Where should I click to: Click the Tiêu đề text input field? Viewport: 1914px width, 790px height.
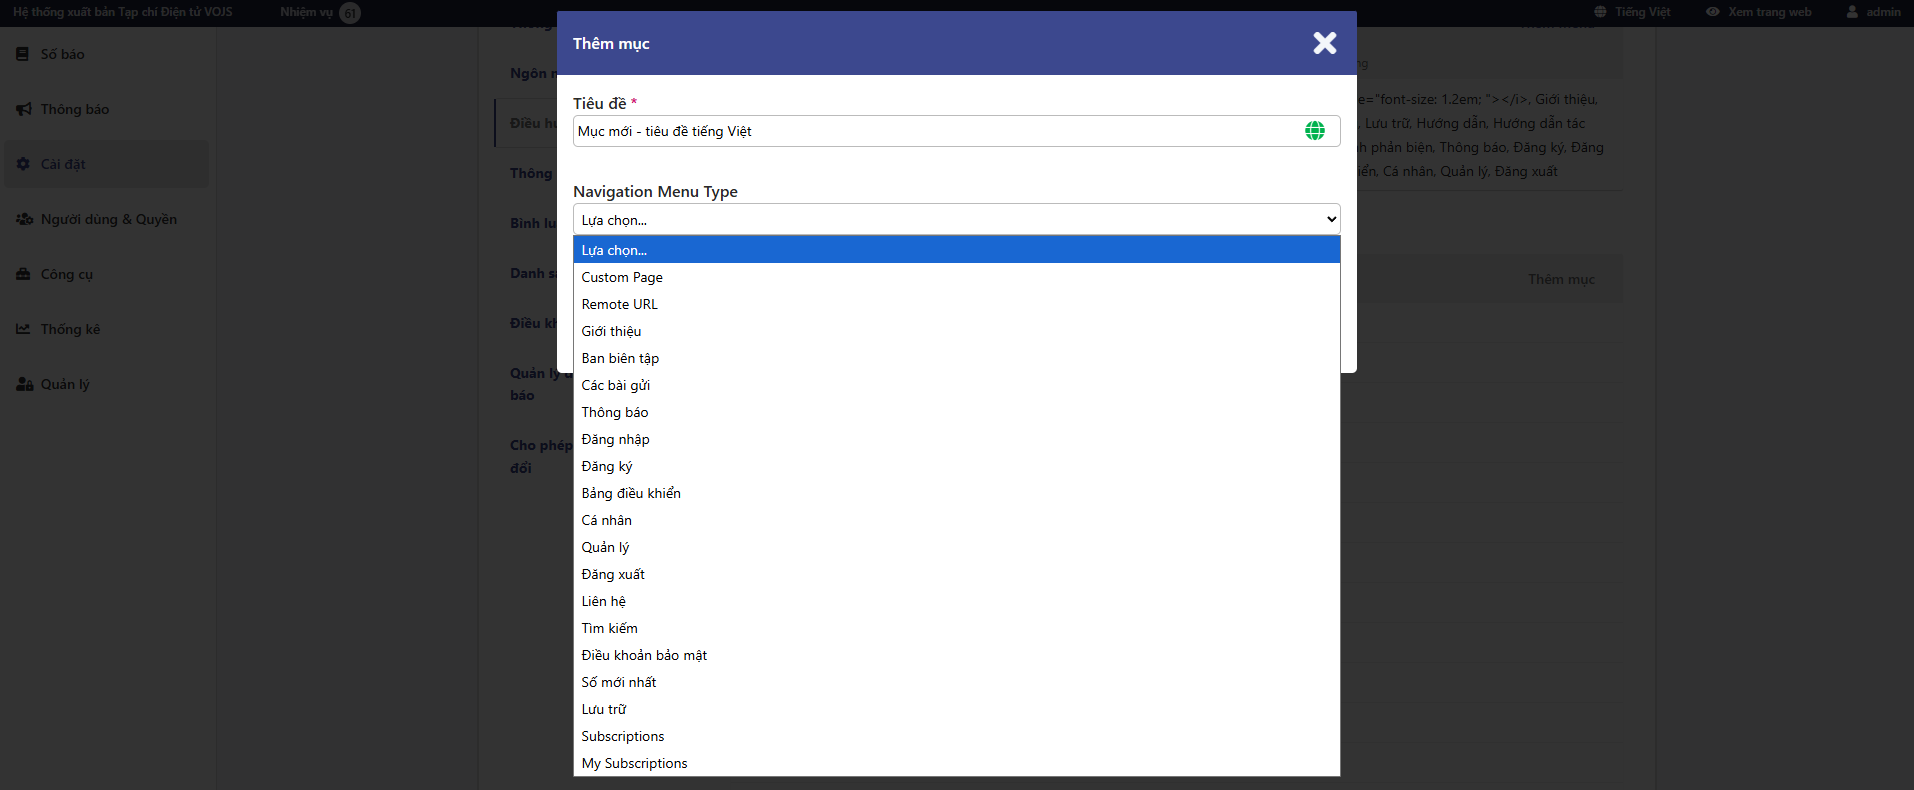(x=935, y=131)
